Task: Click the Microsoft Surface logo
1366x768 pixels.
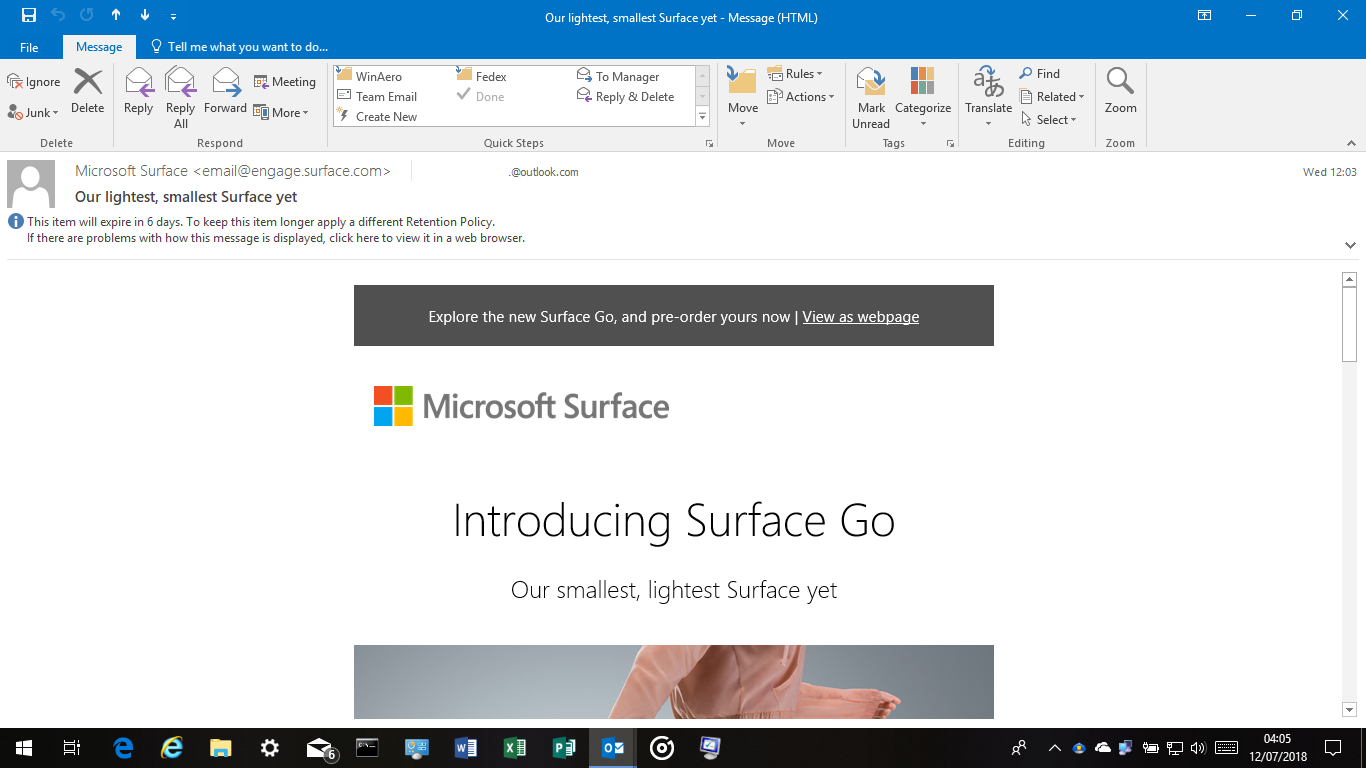Action: click(x=521, y=406)
